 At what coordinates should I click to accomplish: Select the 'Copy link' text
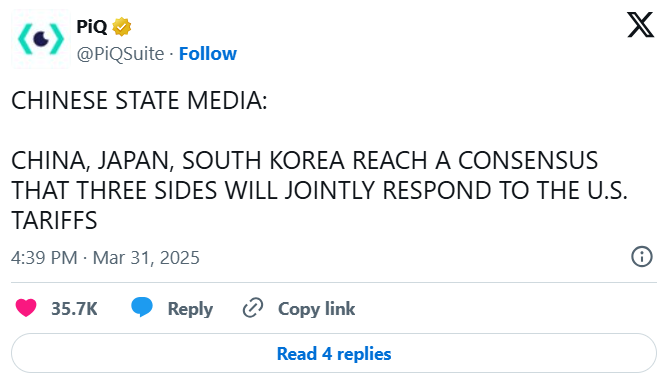coord(316,309)
